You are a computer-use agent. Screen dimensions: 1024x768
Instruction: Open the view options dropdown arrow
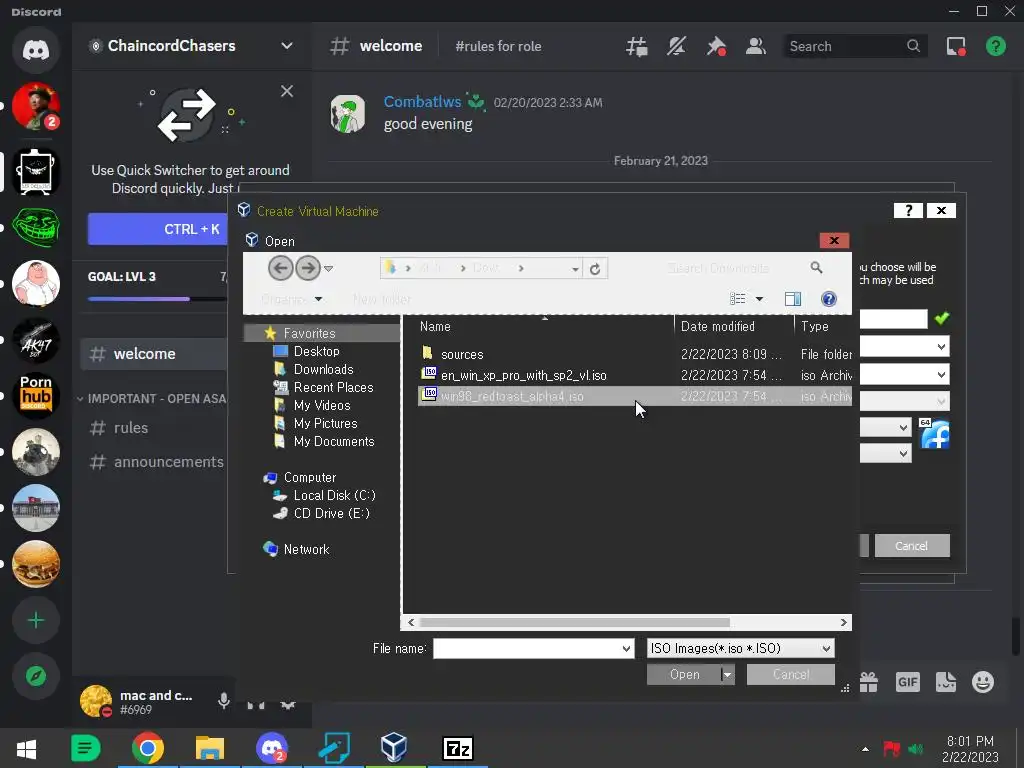(x=759, y=299)
